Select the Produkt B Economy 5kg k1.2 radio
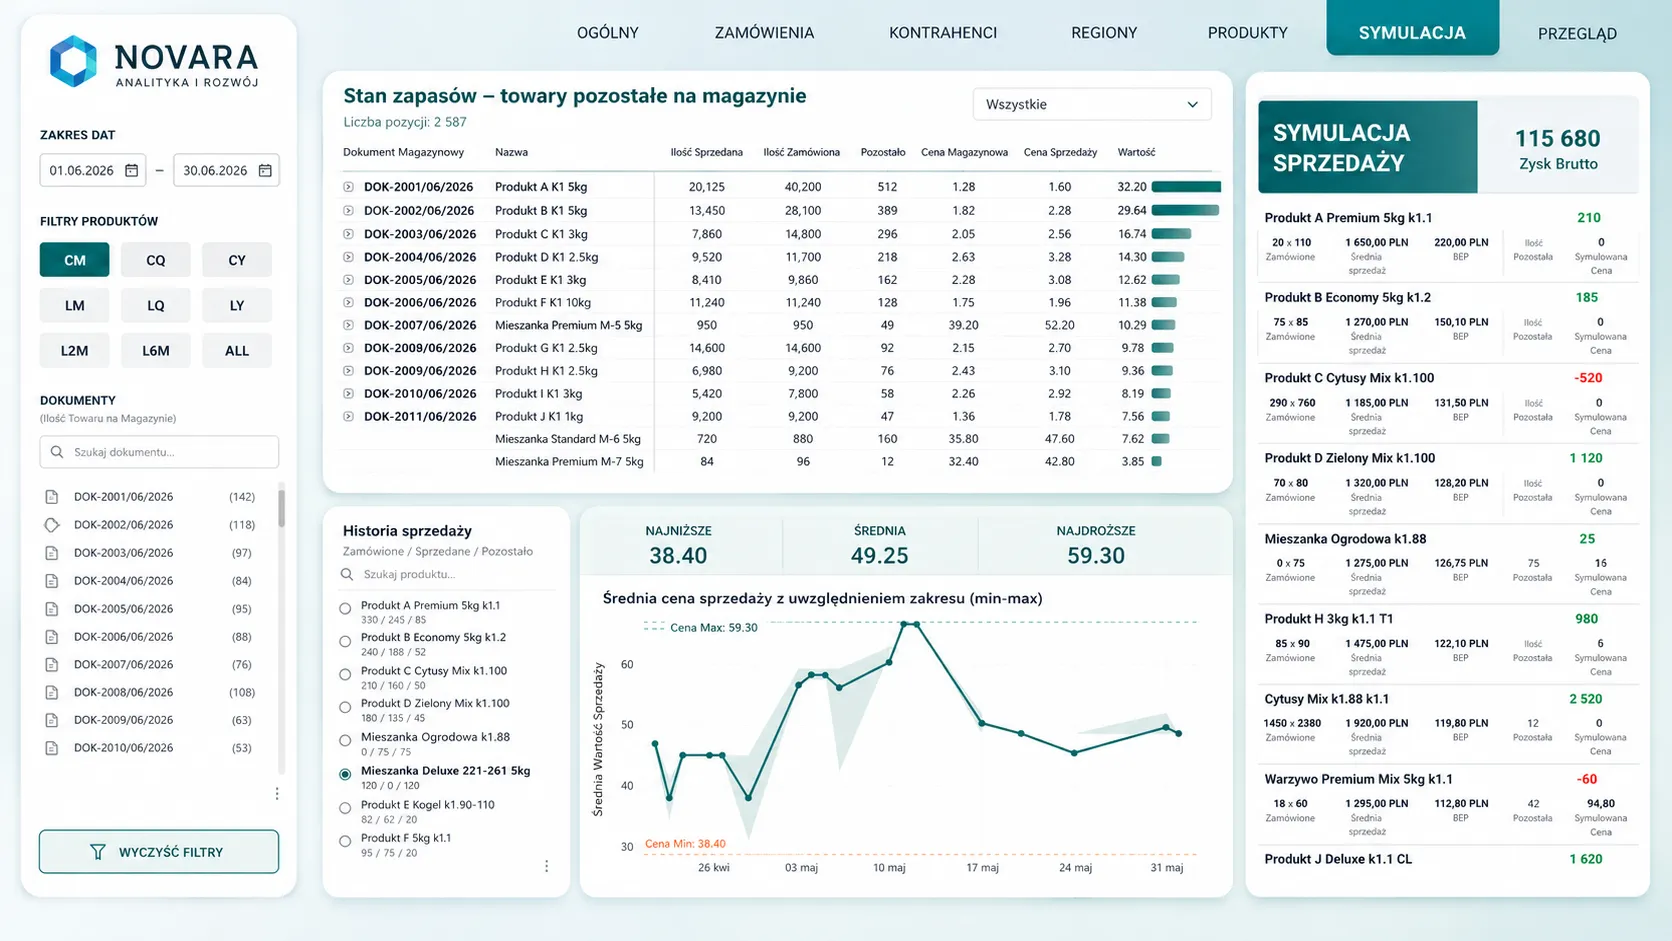The width and height of the screenshot is (1672, 941). [x=345, y=642]
